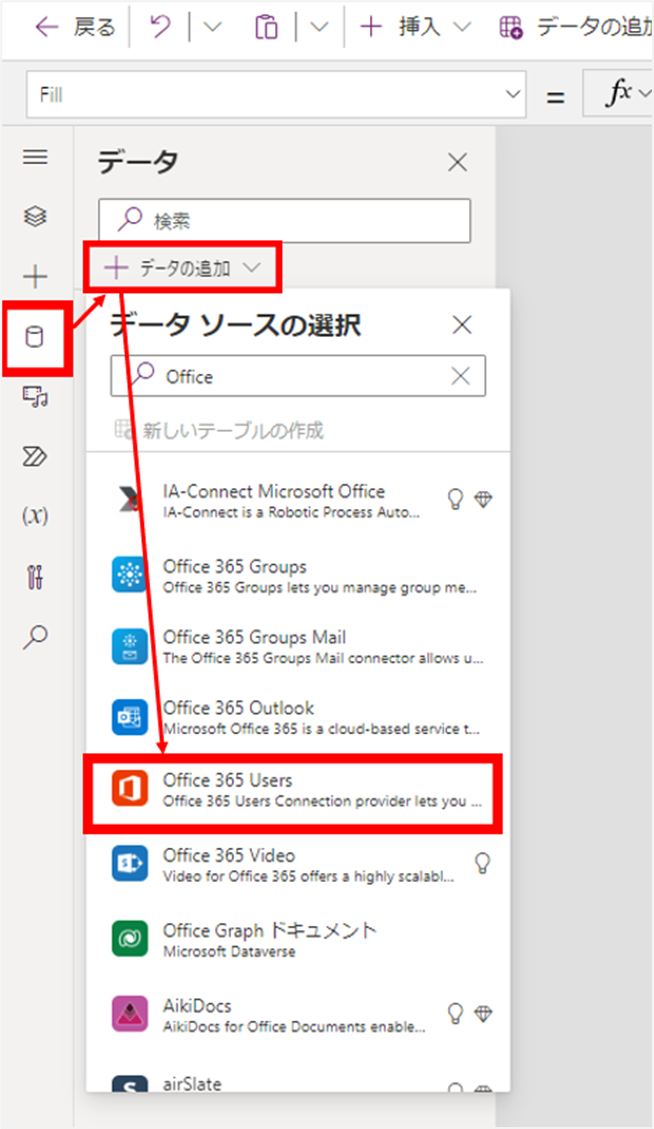Image resolution: width=654 pixels, height=1129 pixels.
Task: Go back with the 戻る button
Action: (x=76, y=27)
